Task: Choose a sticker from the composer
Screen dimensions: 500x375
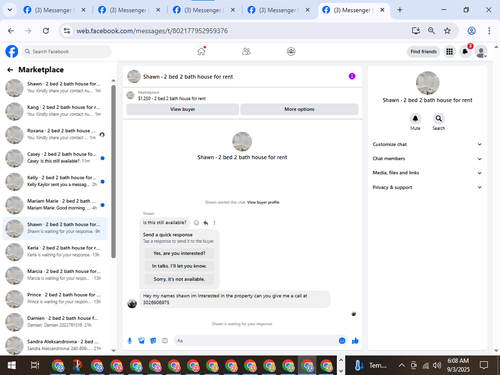Action: click(x=153, y=341)
